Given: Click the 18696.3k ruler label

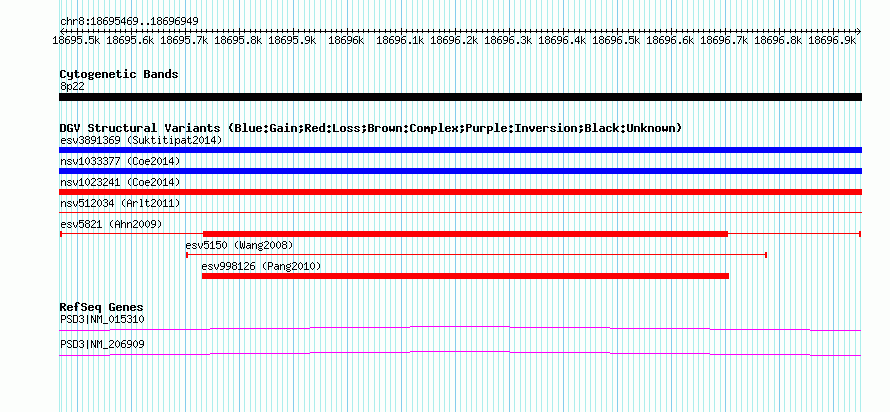Looking at the screenshot, I should click(x=508, y=41).
